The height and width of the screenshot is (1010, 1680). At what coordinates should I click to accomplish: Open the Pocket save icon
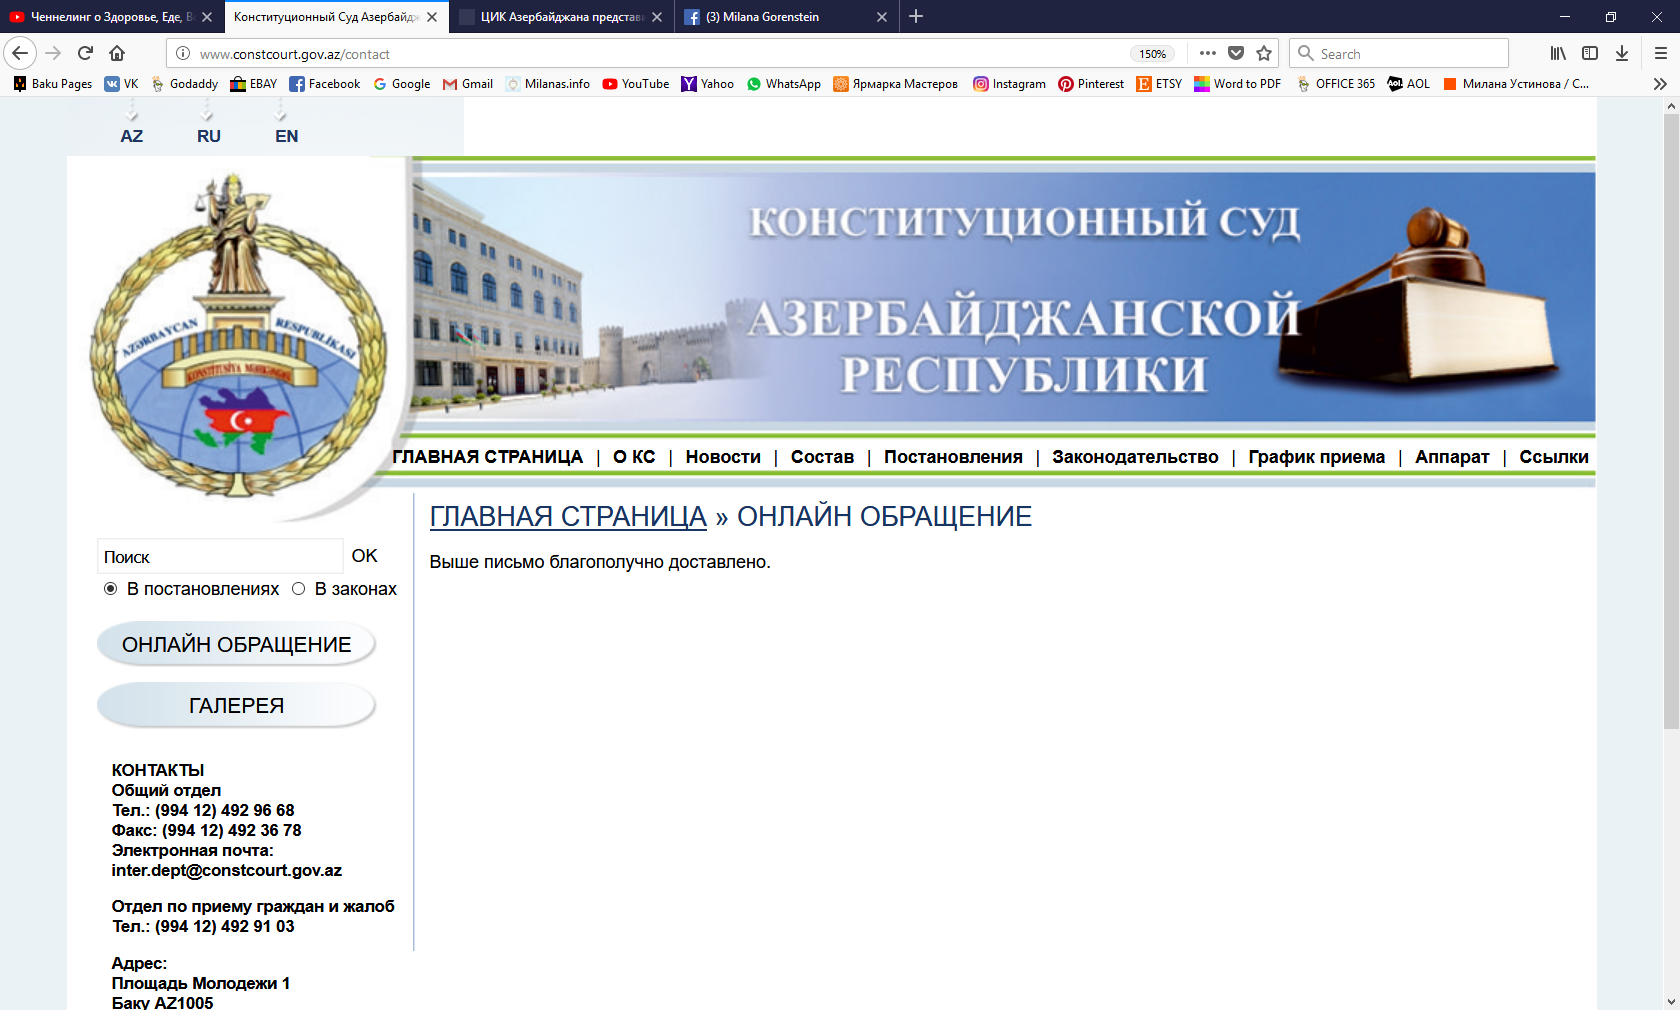[x=1236, y=53]
